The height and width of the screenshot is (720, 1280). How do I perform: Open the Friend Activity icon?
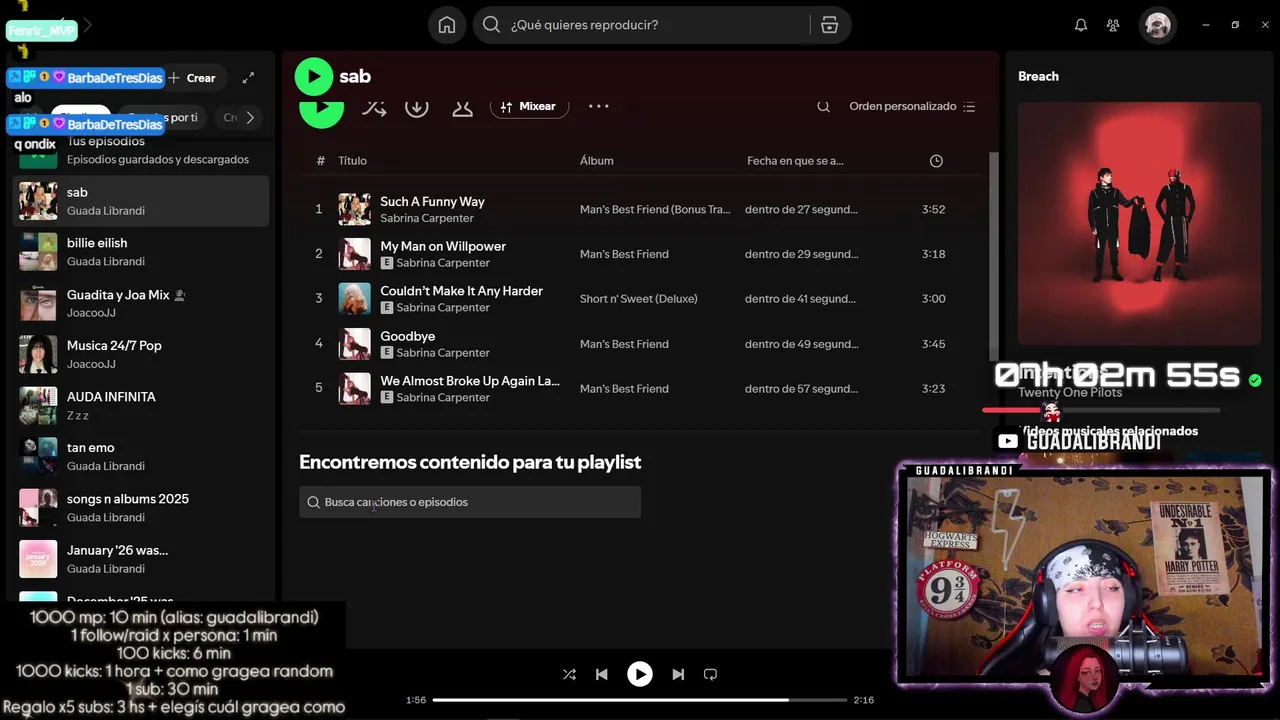1113,25
